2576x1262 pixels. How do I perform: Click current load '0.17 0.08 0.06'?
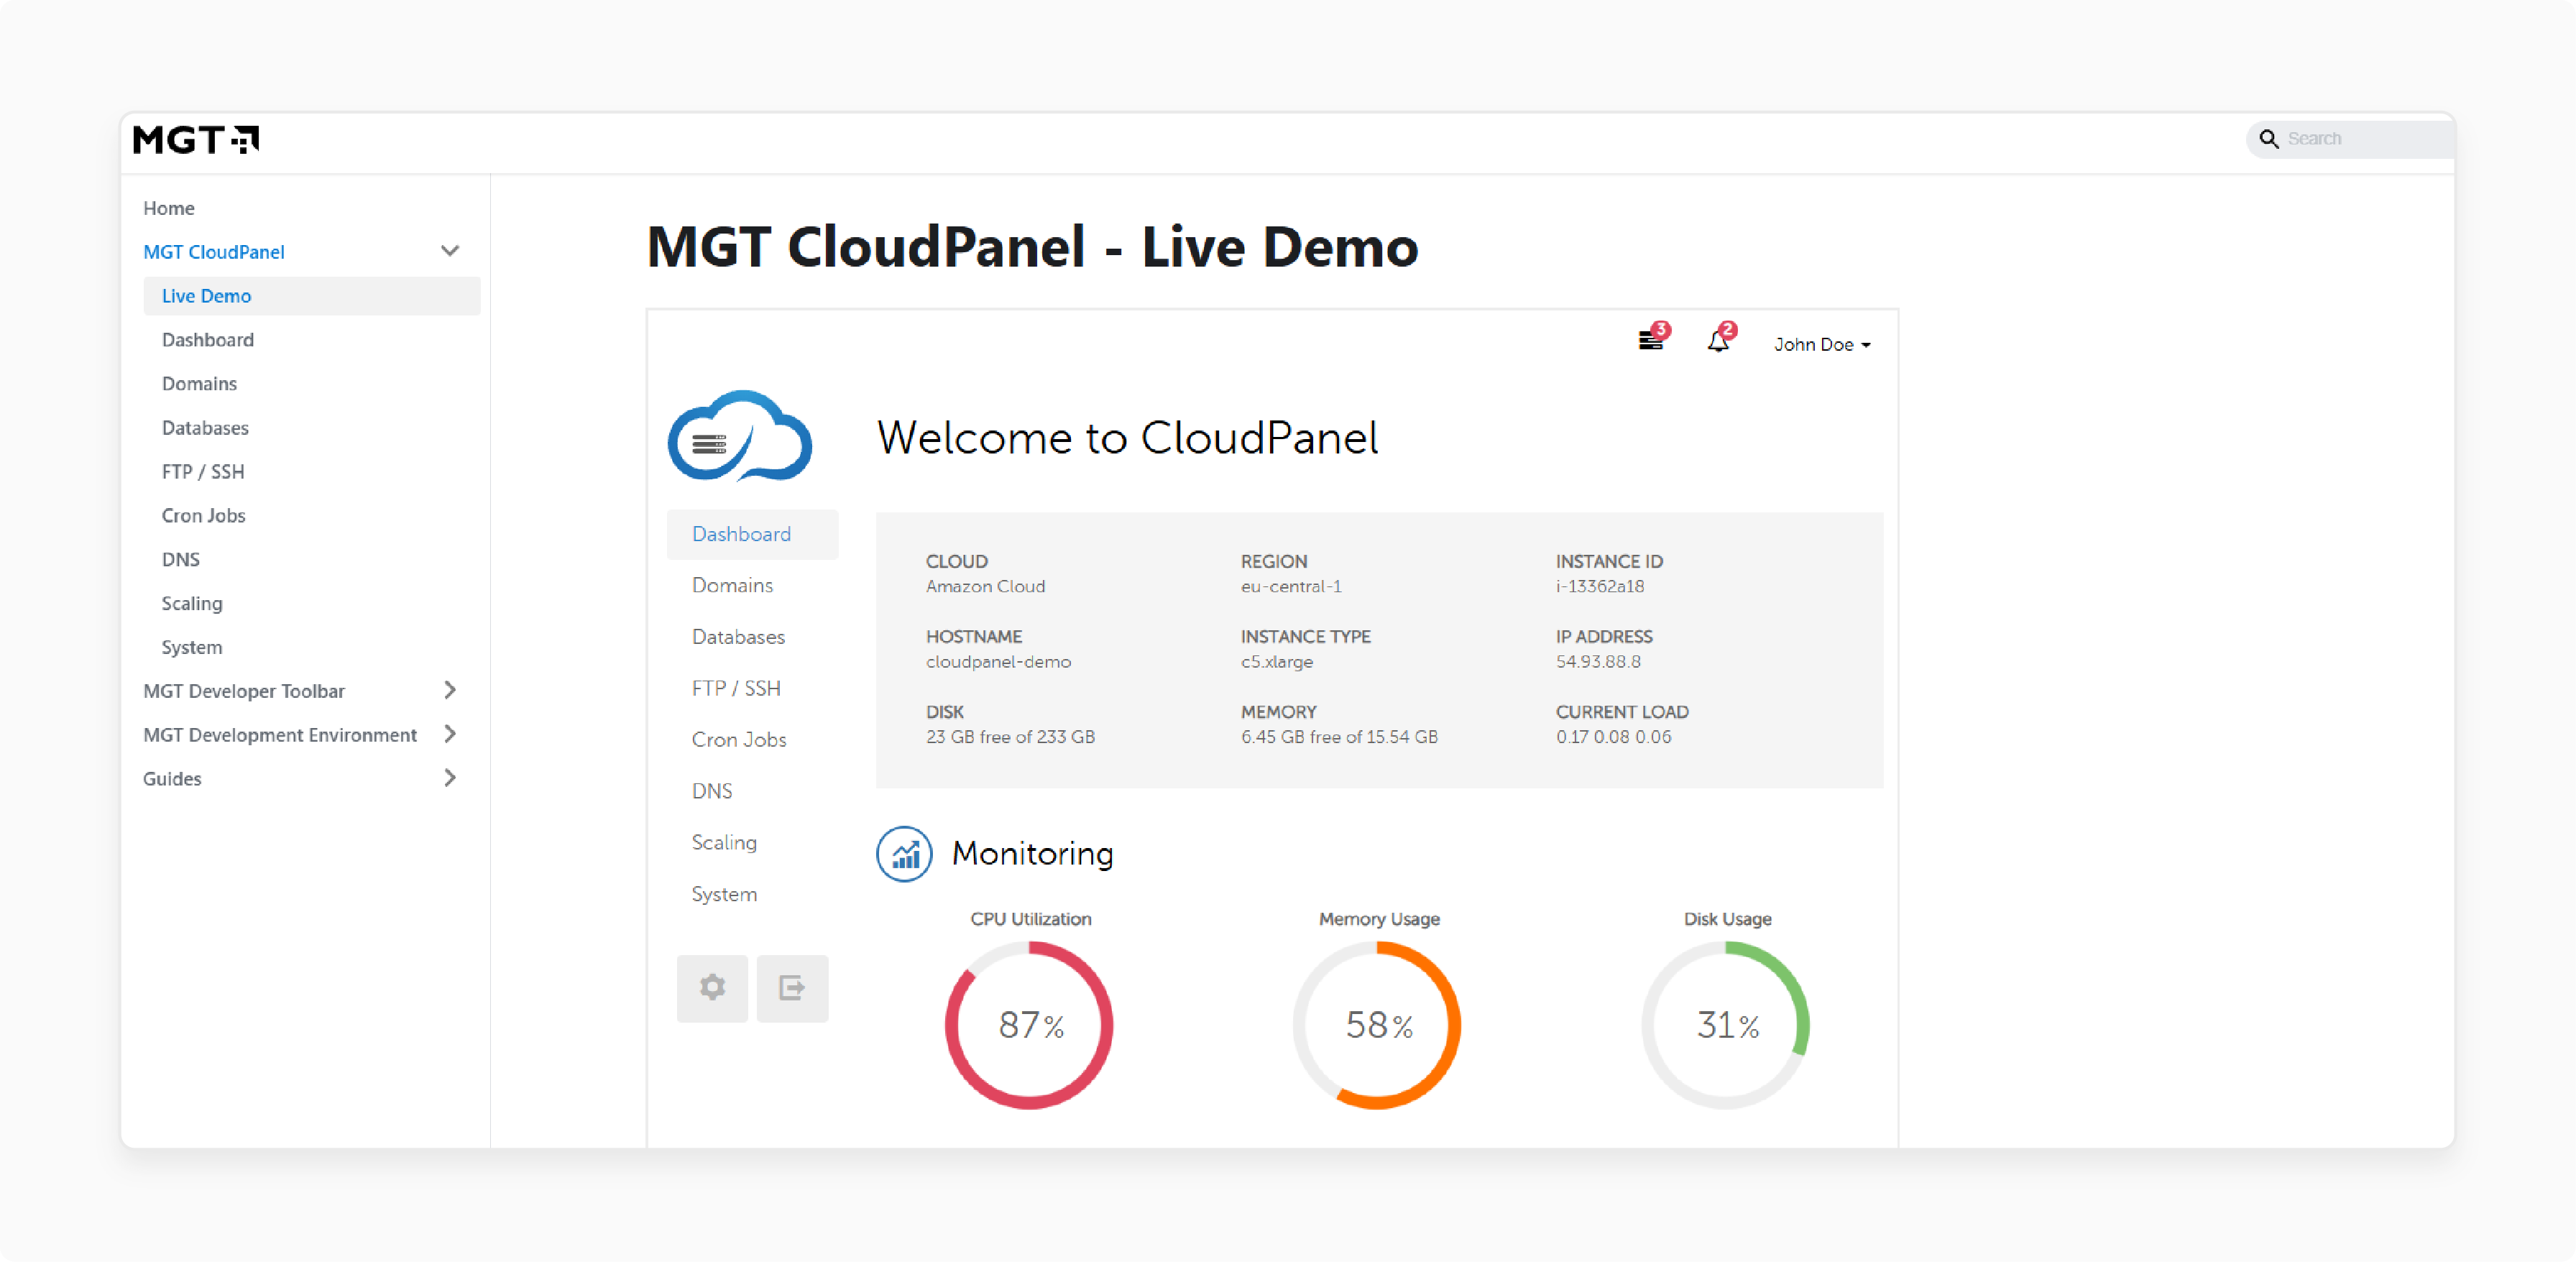click(1613, 737)
